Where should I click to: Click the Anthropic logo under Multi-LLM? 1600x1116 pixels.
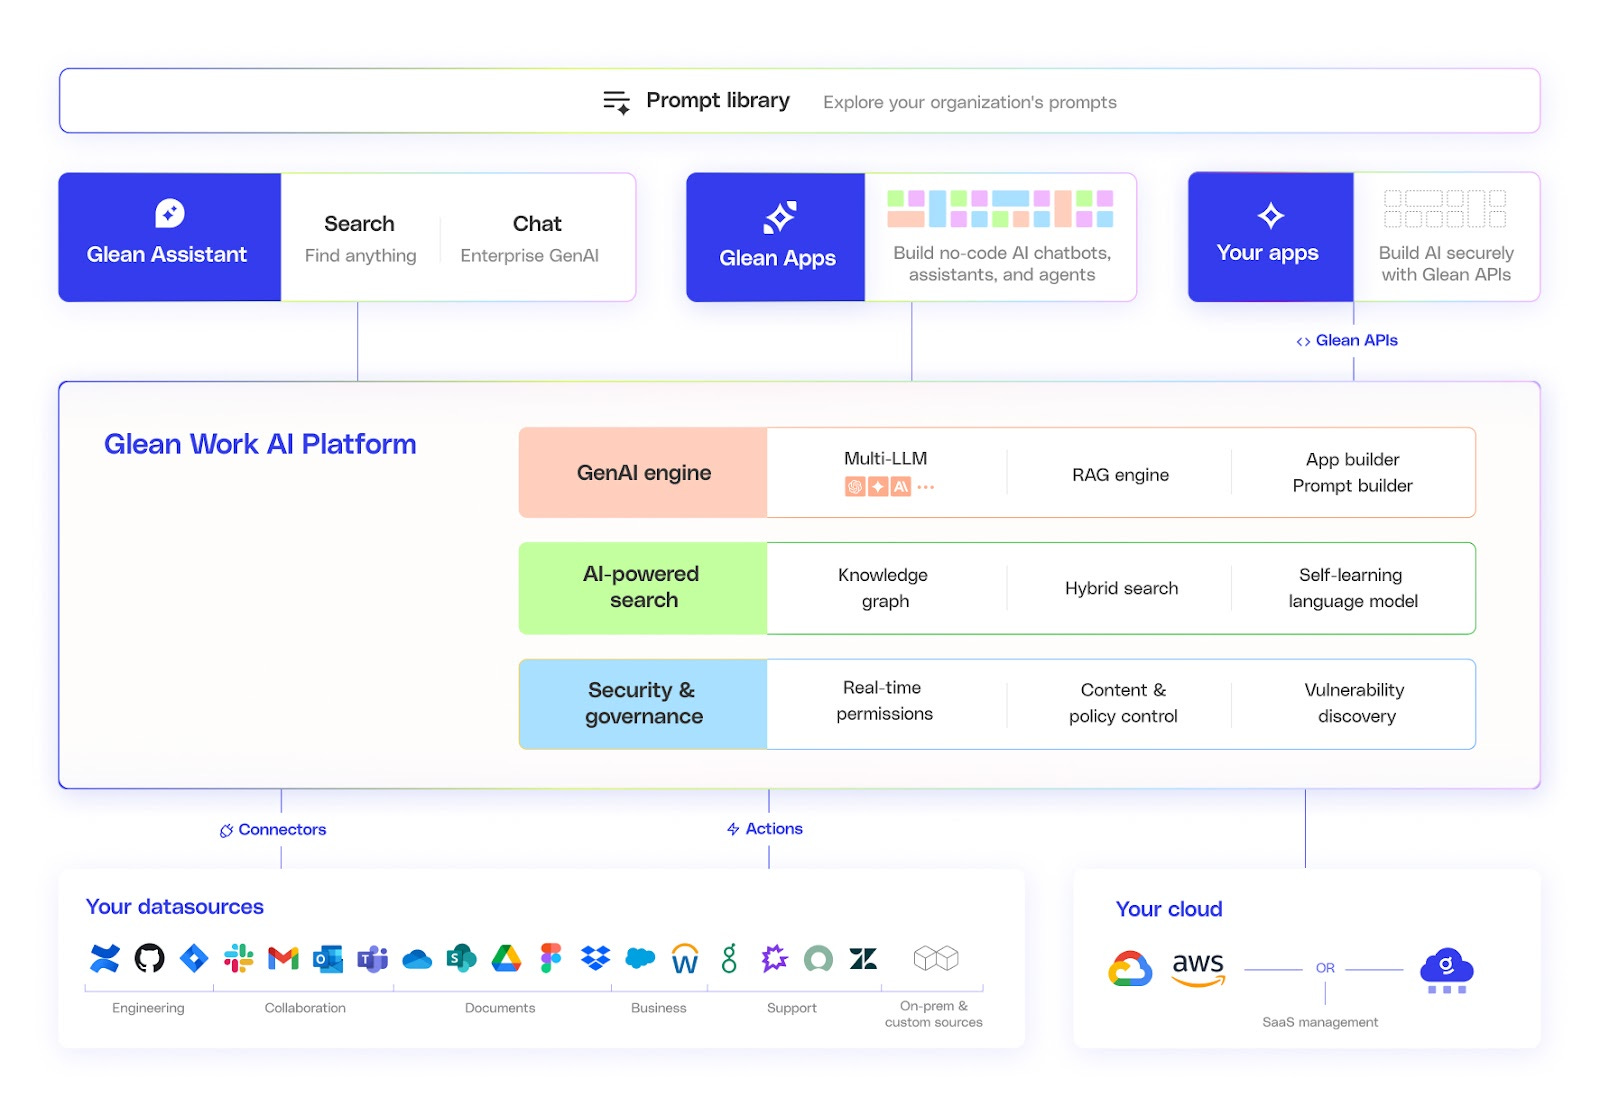[x=901, y=486]
